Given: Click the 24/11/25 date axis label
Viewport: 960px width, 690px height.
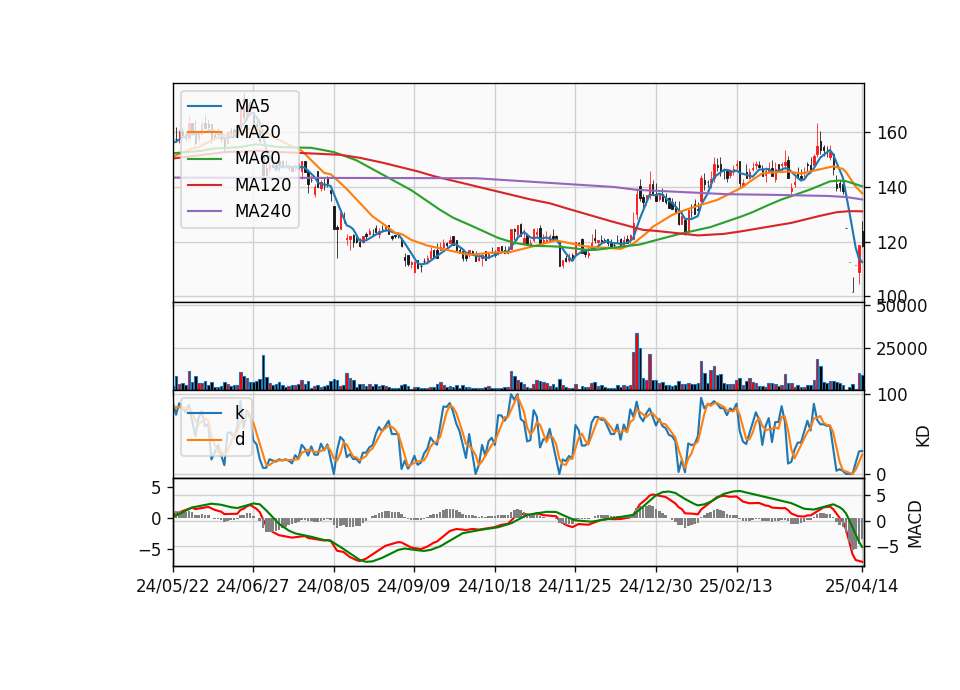Looking at the screenshot, I should pos(575,587).
